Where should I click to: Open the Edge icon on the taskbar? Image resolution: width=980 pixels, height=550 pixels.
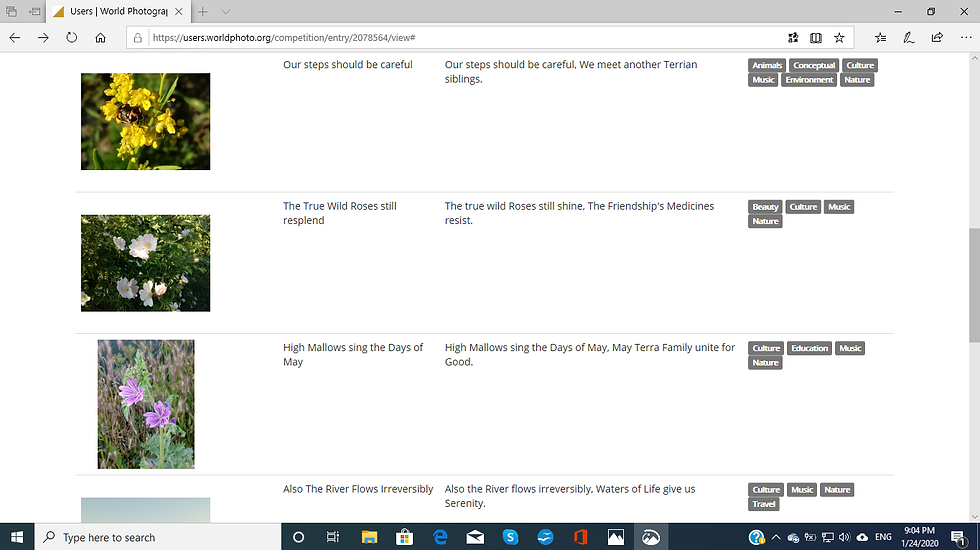click(440, 537)
